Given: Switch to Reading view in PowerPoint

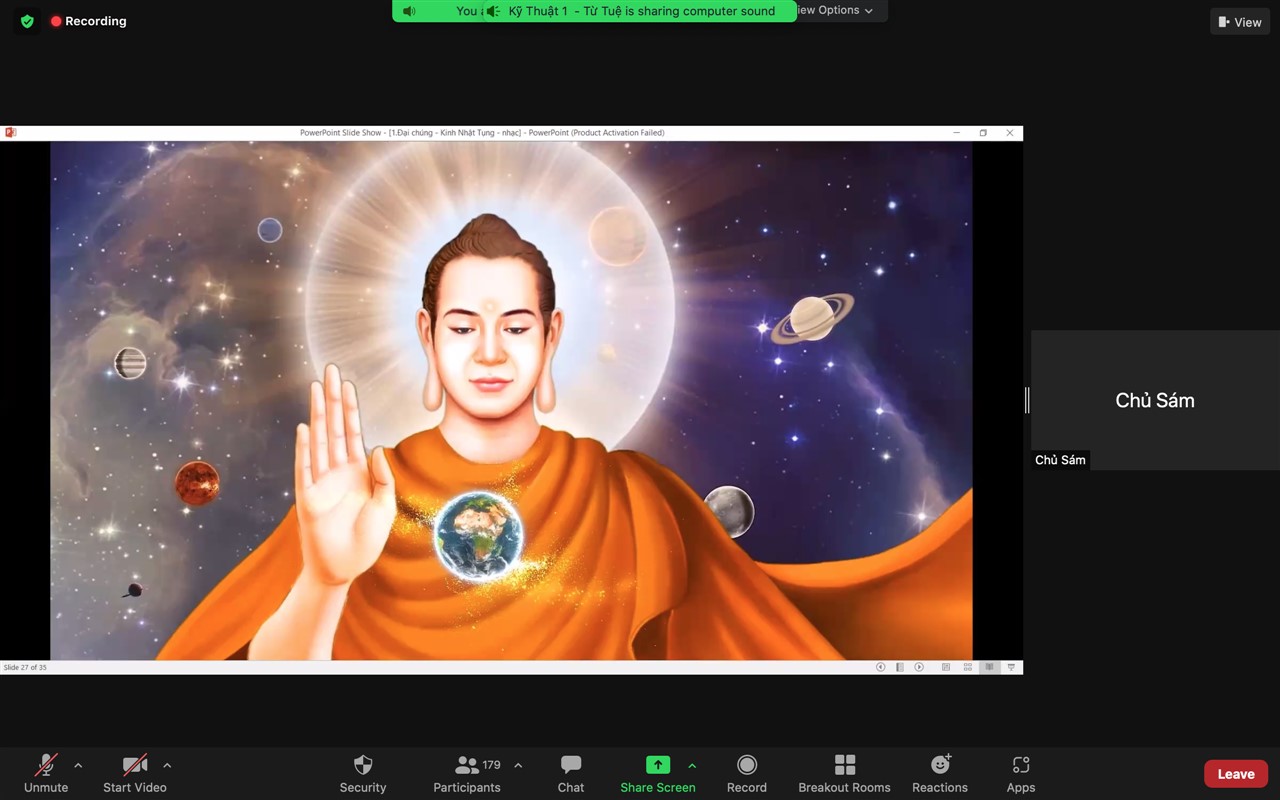Looking at the screenshot, I should click(x=990, y=667).
